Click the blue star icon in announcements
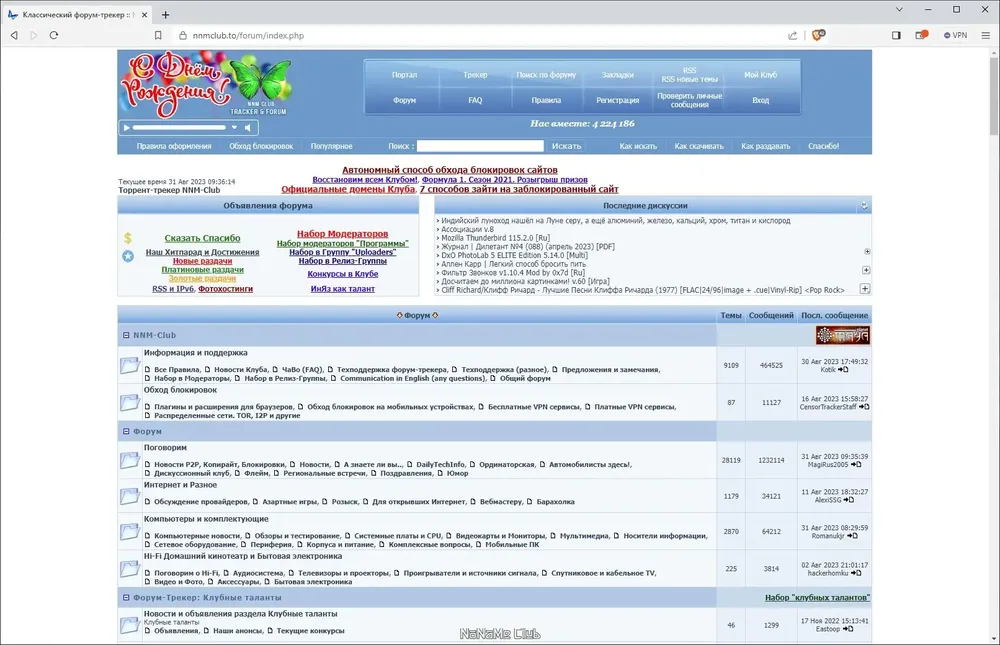 point(128,256)
